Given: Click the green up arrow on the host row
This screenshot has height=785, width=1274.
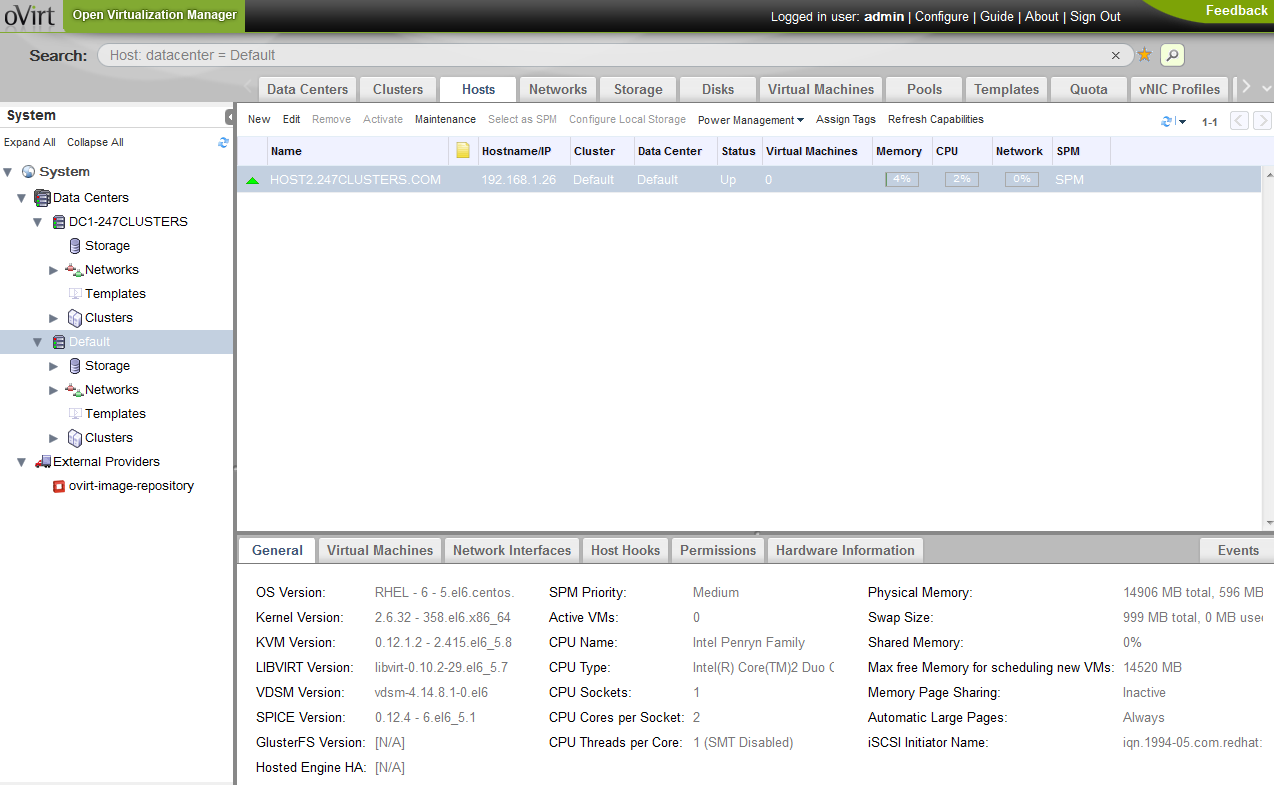Looking at the screenshot, I should [252, 181].
